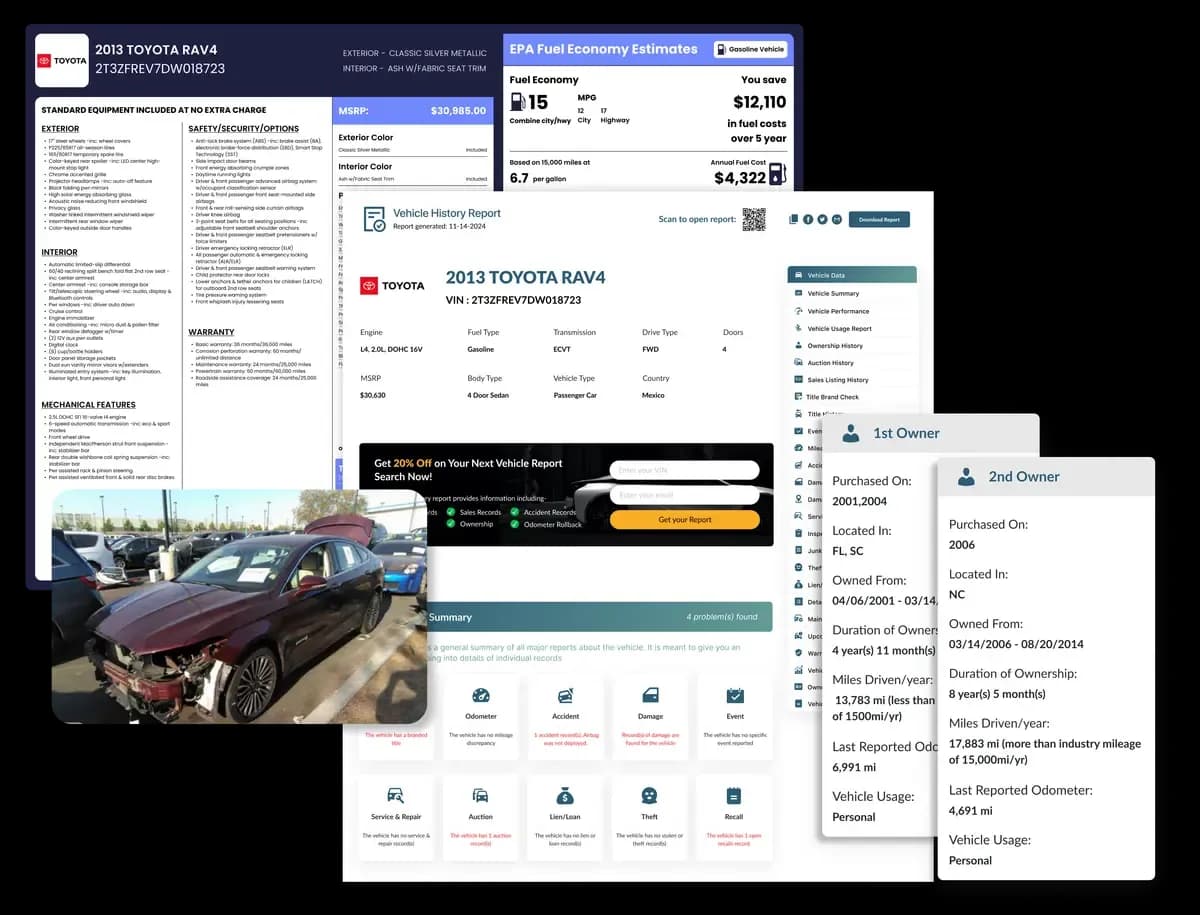Screen dimensions: 1200x915
Task: Click the Toyota logo on window sticker
Action: click(61, 60)
